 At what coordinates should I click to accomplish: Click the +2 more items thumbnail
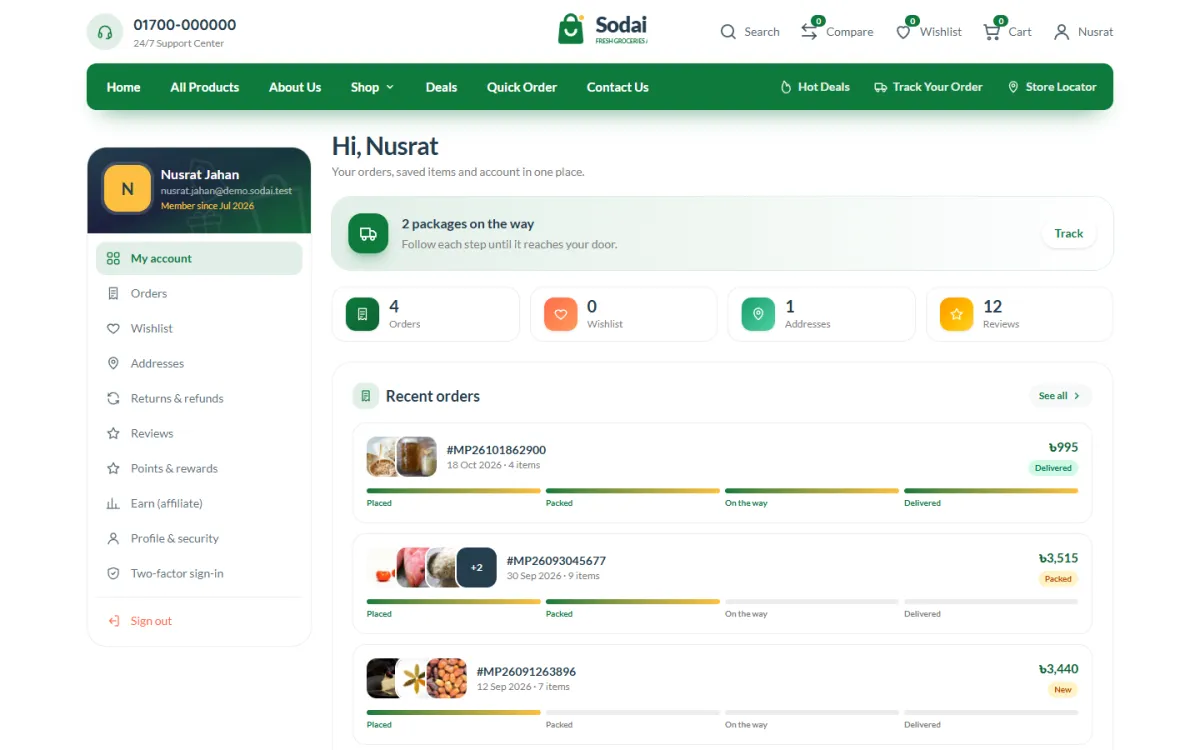[477, 567]
